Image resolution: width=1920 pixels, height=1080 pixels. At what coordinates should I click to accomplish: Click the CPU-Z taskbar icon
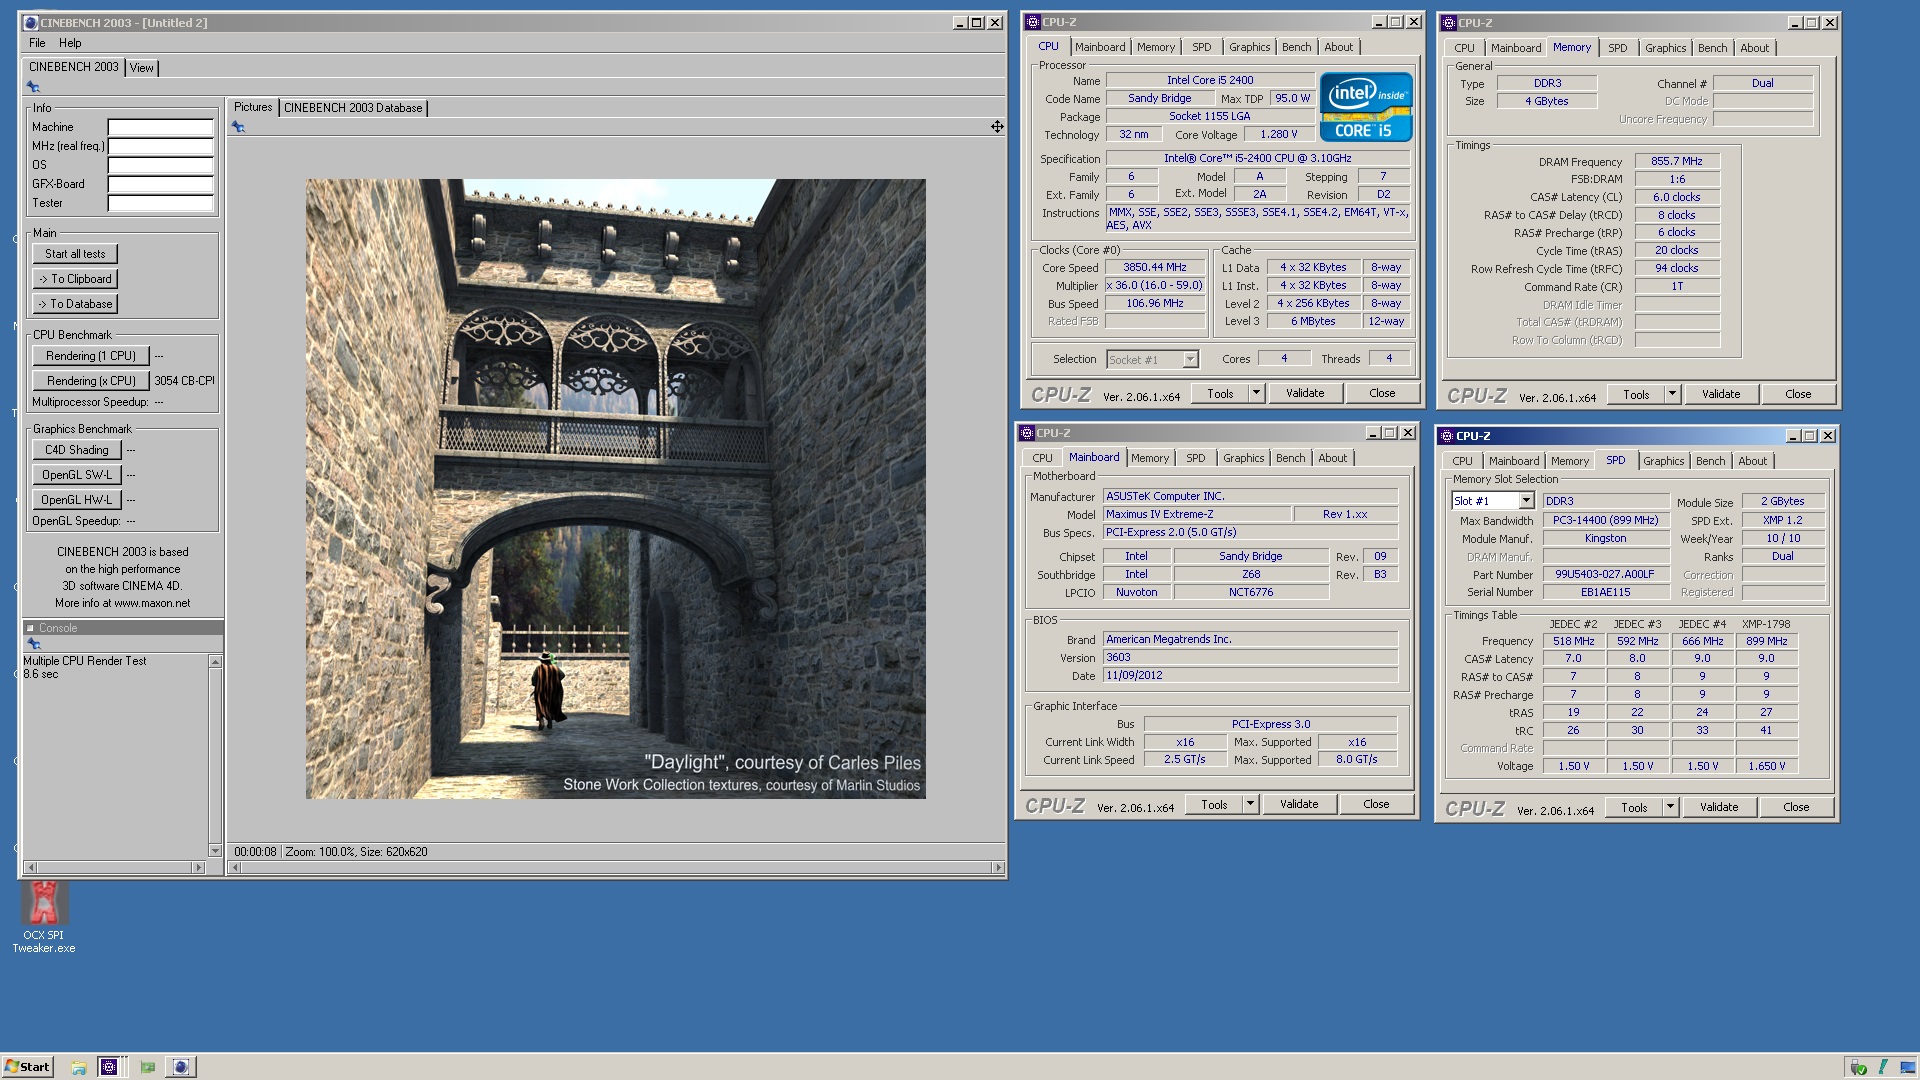click(110, 1067)
